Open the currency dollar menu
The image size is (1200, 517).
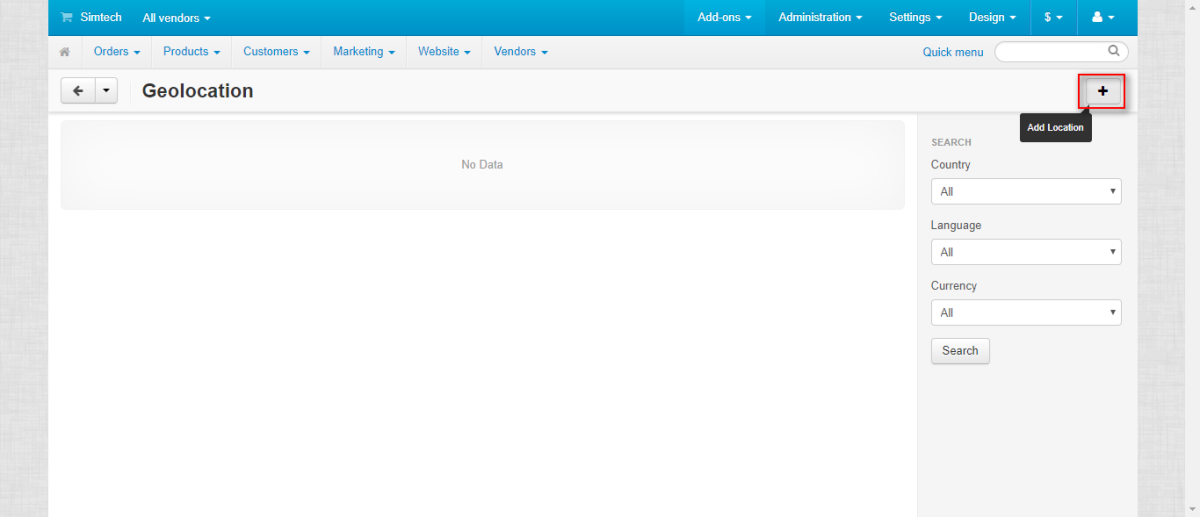point(1053,18)
